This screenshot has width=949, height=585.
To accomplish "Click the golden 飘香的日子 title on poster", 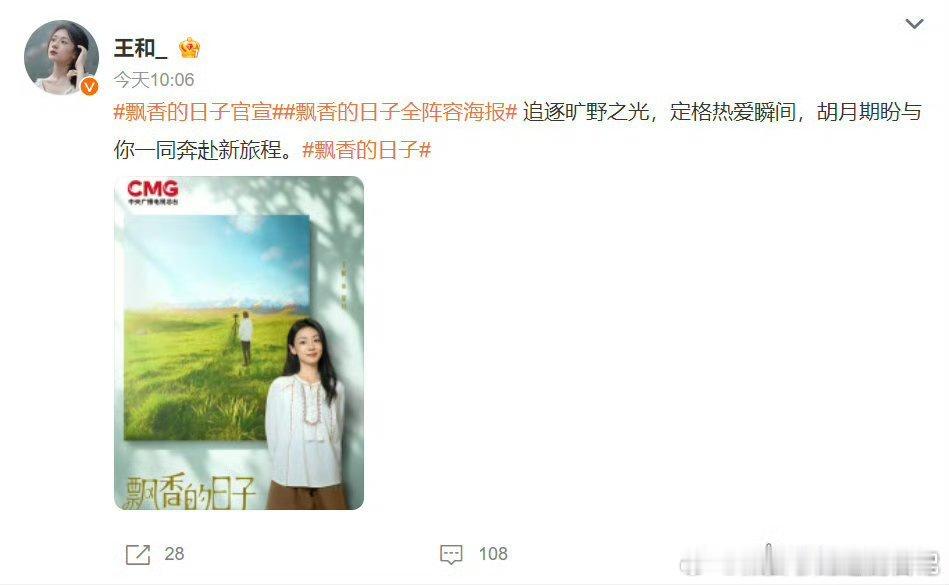I will pos(189,492).
